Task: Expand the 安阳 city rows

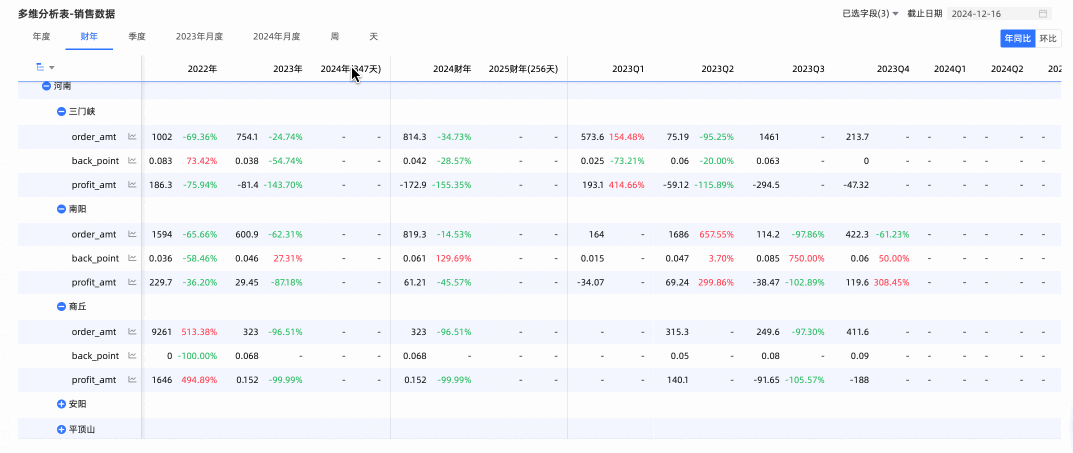Action: pos(61,404)
